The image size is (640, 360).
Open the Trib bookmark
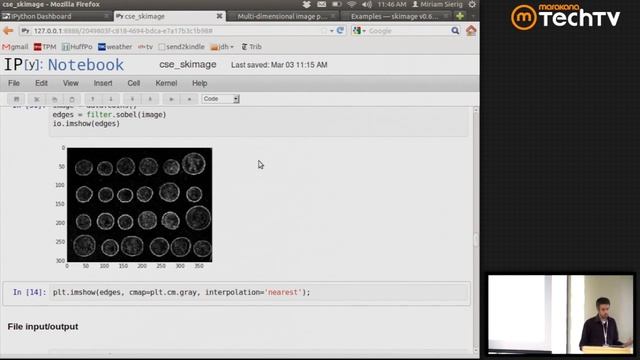pyautogui.click(x=251, y=47)
